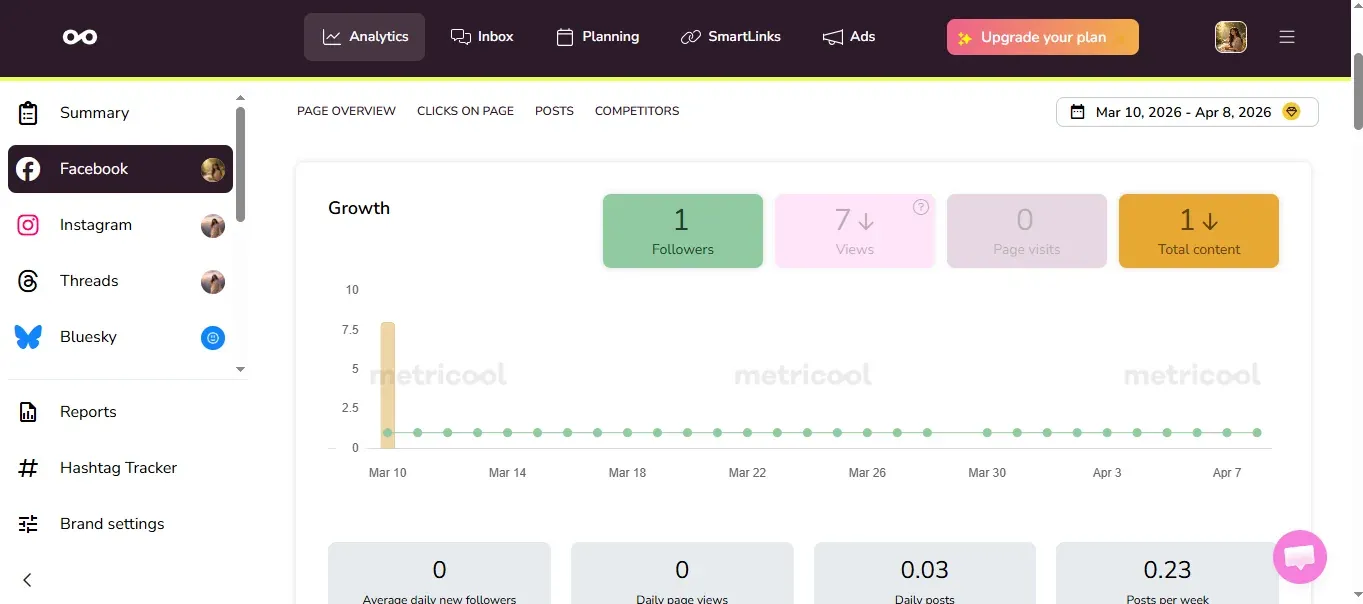
Task: Click the Facebook account avatar thumbnail
Action: tap(212, 169)
